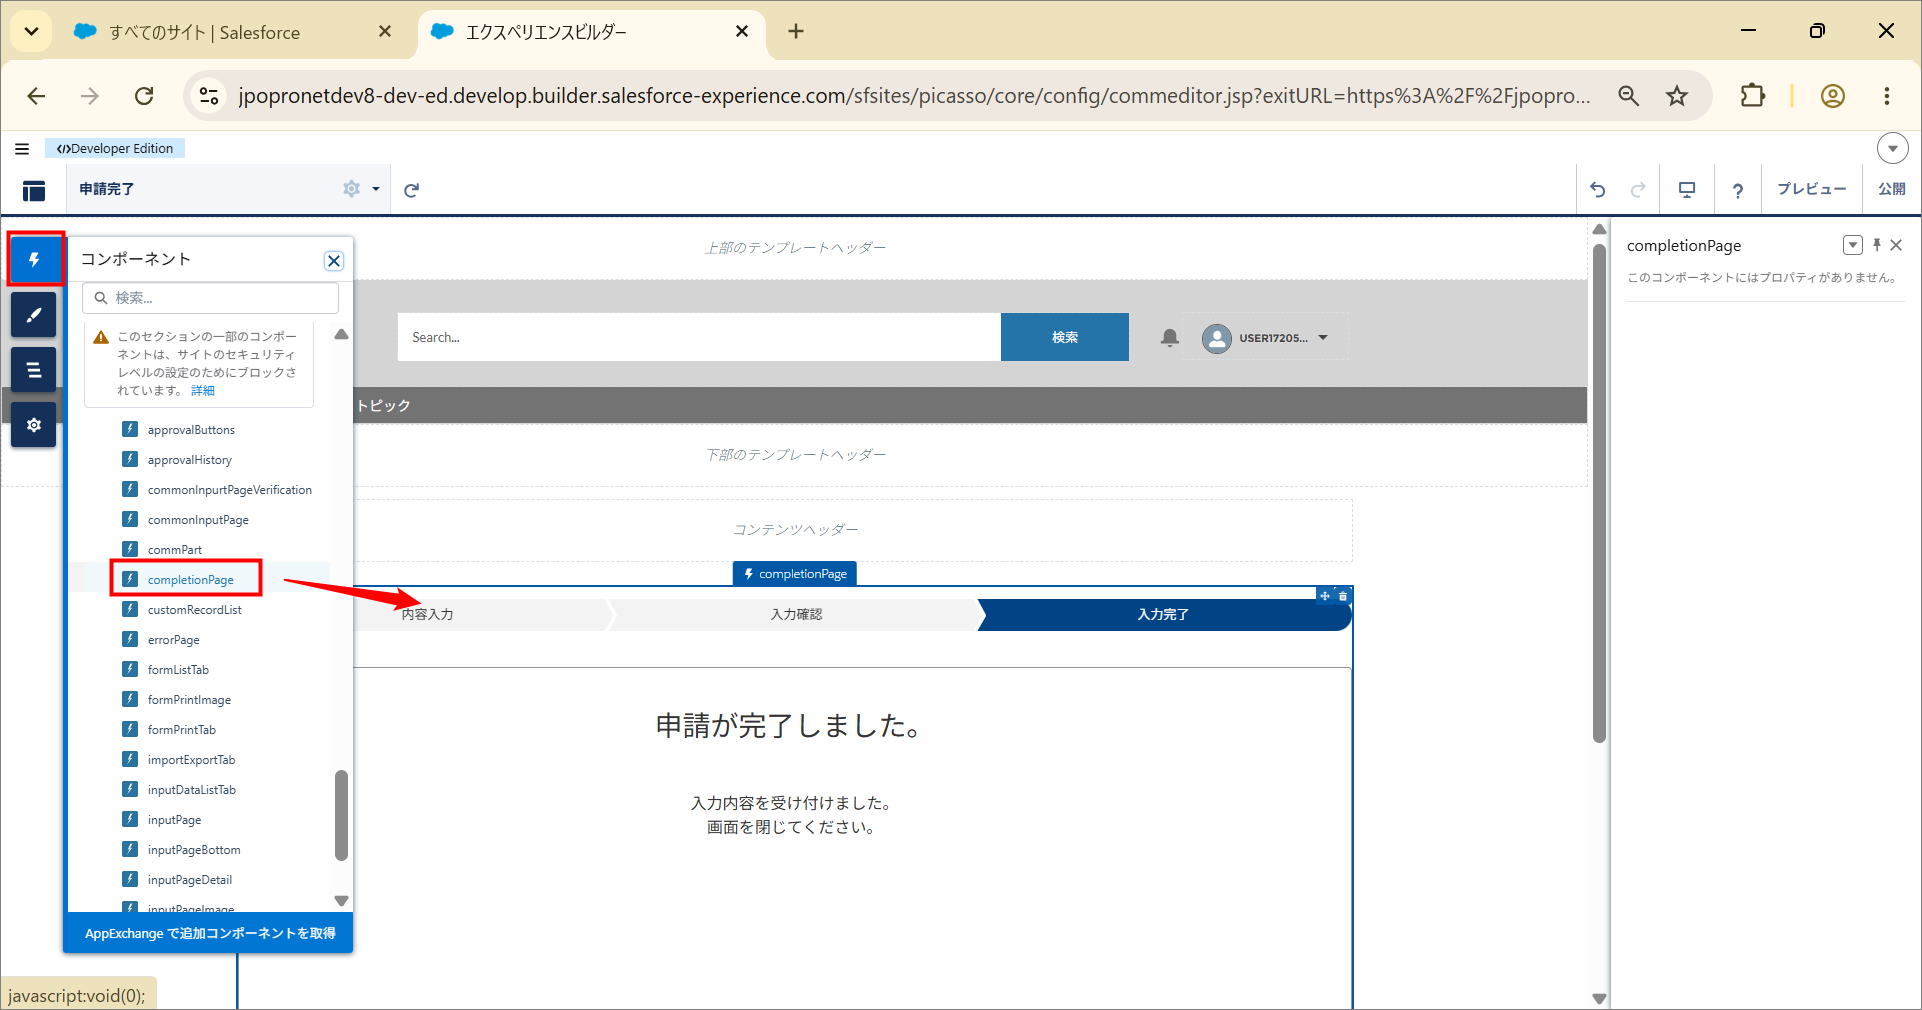
Task: Open the completionPage property panel dropdown arrow
Action: click(x=1852, y=245)
